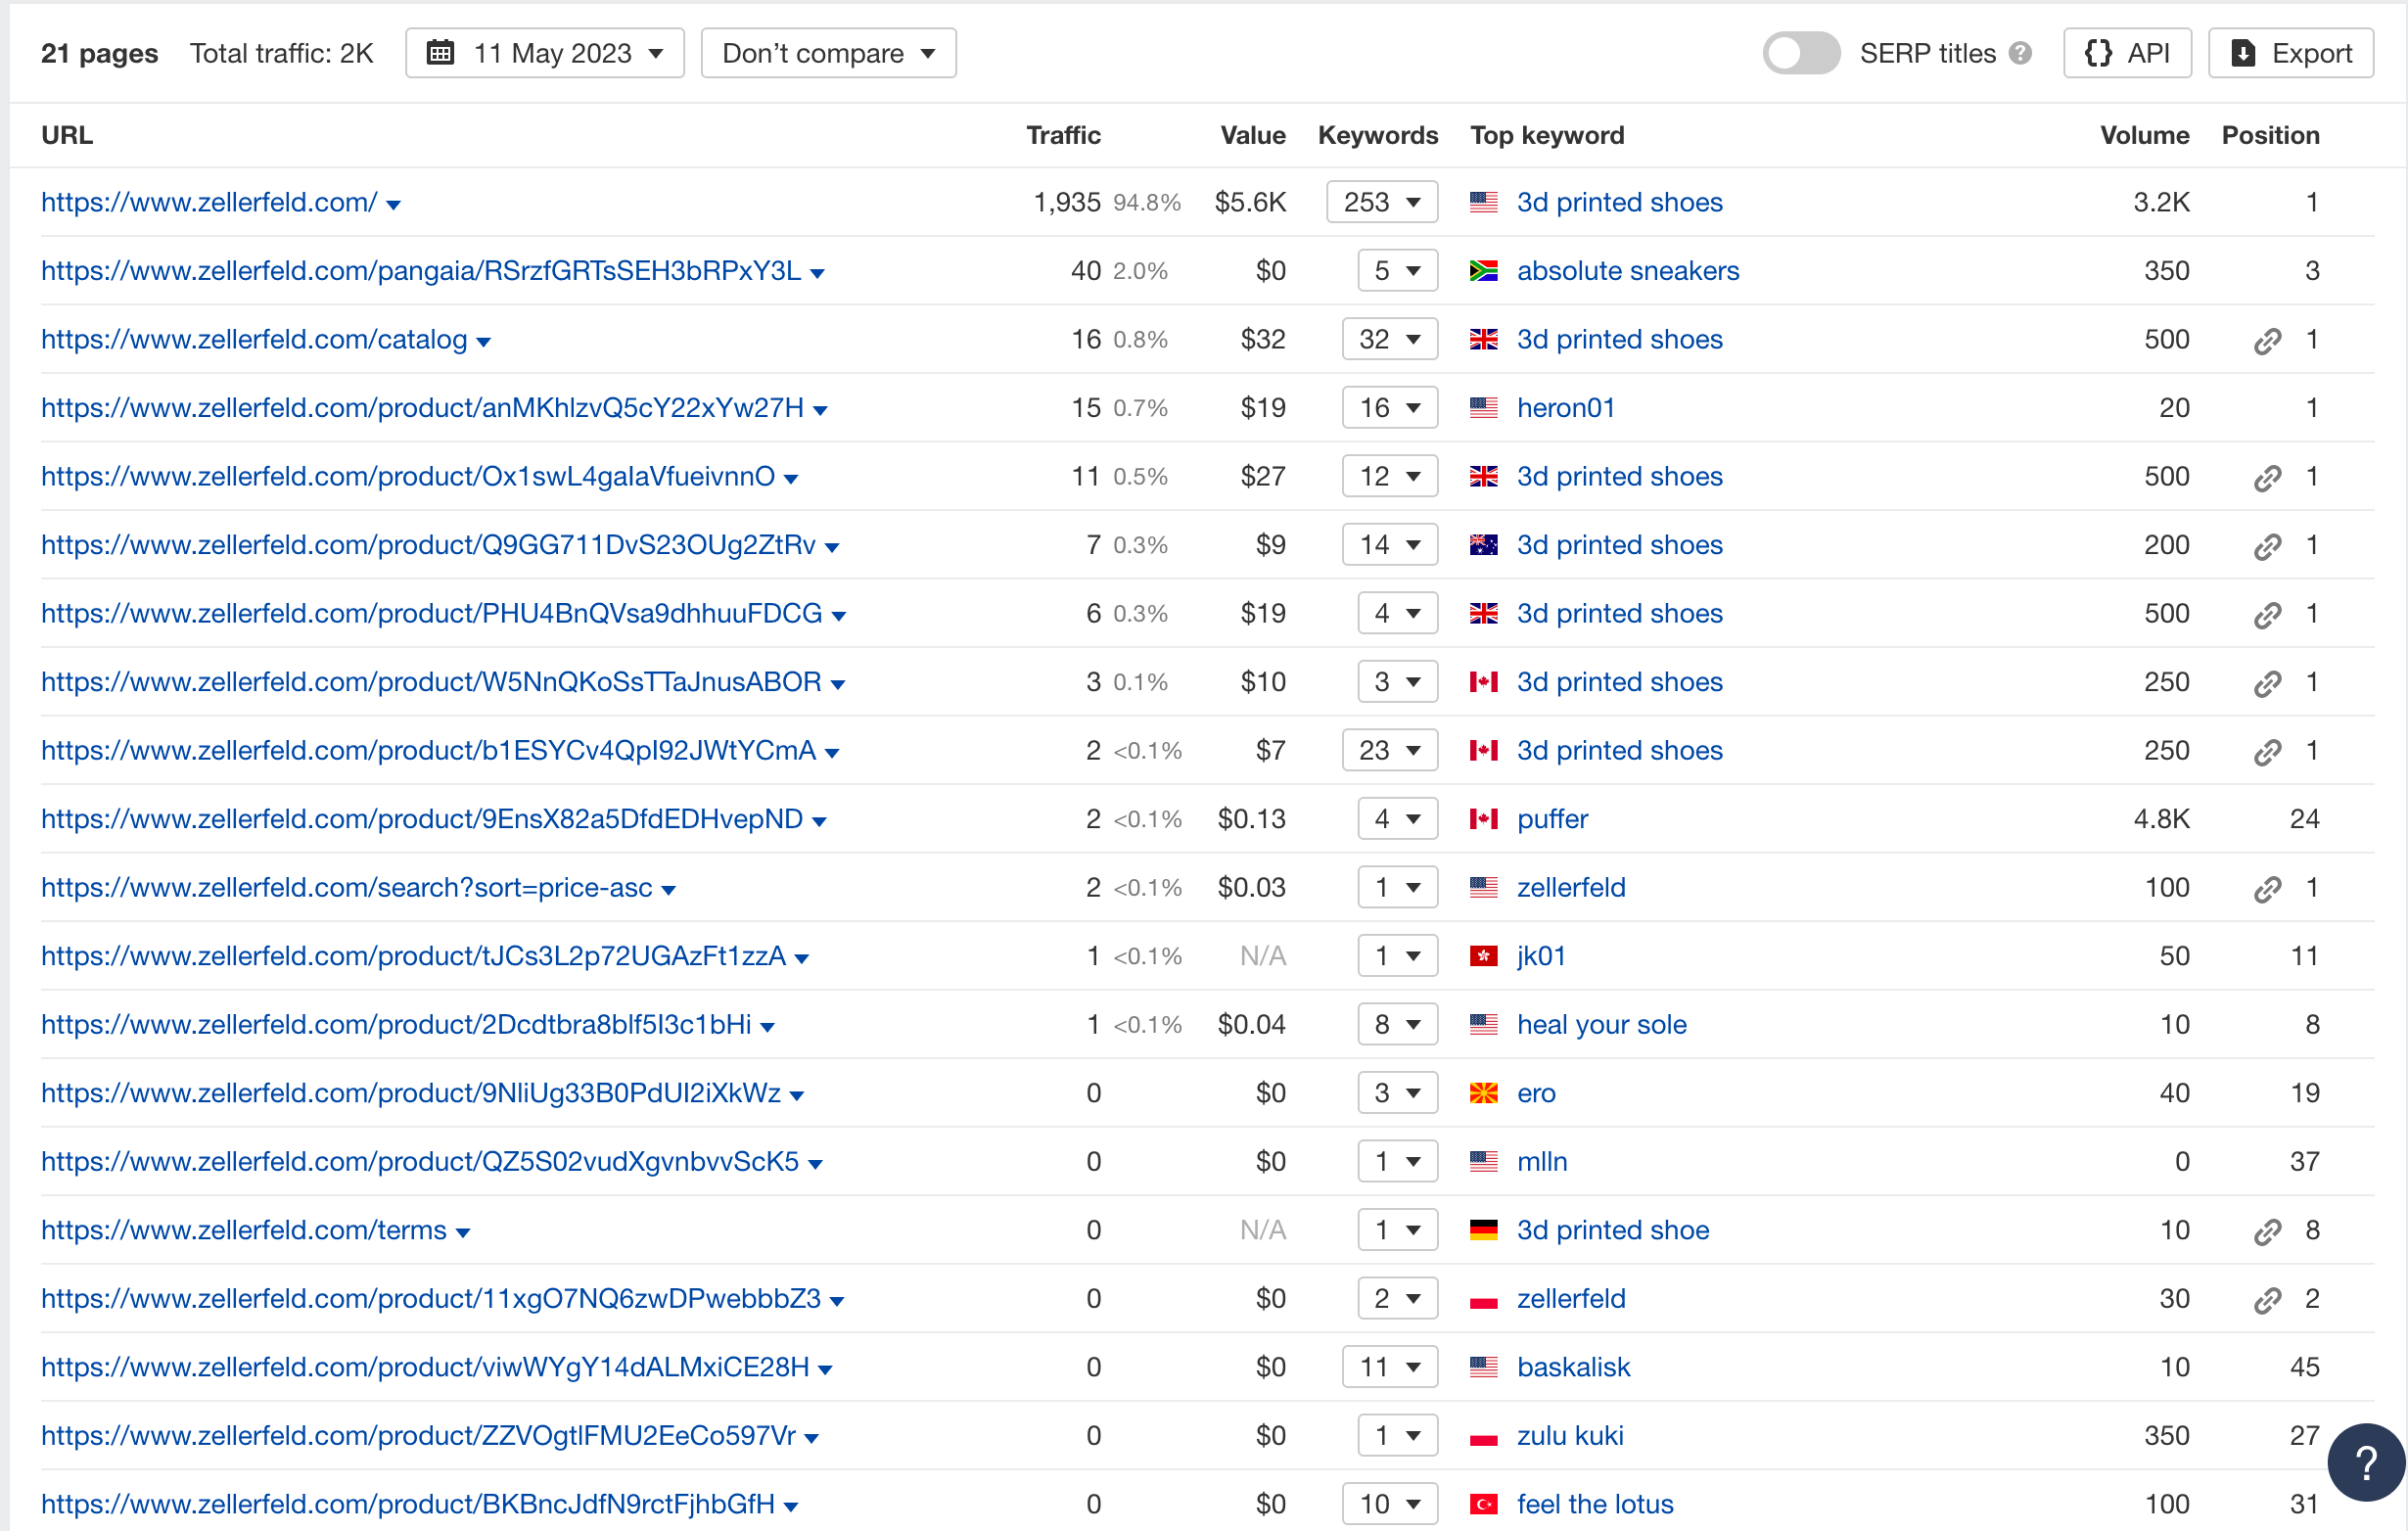This screenshot has height=1531, width=2408.
Task: Expand the 23 keywords dropdown
Action: 1390,750
